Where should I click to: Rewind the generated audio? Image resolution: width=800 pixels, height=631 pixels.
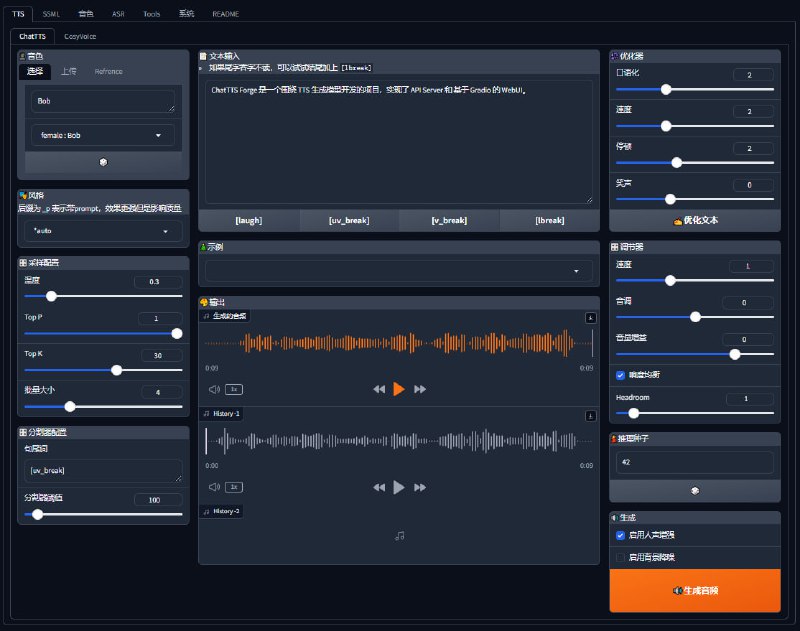[x=378, y=389]
